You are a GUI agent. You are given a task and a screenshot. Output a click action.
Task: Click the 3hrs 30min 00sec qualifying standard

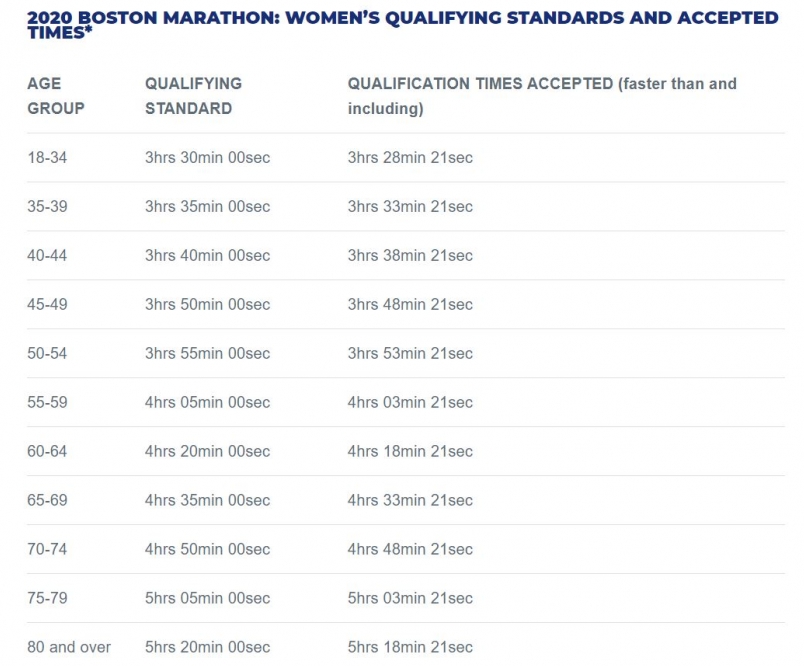207,158
